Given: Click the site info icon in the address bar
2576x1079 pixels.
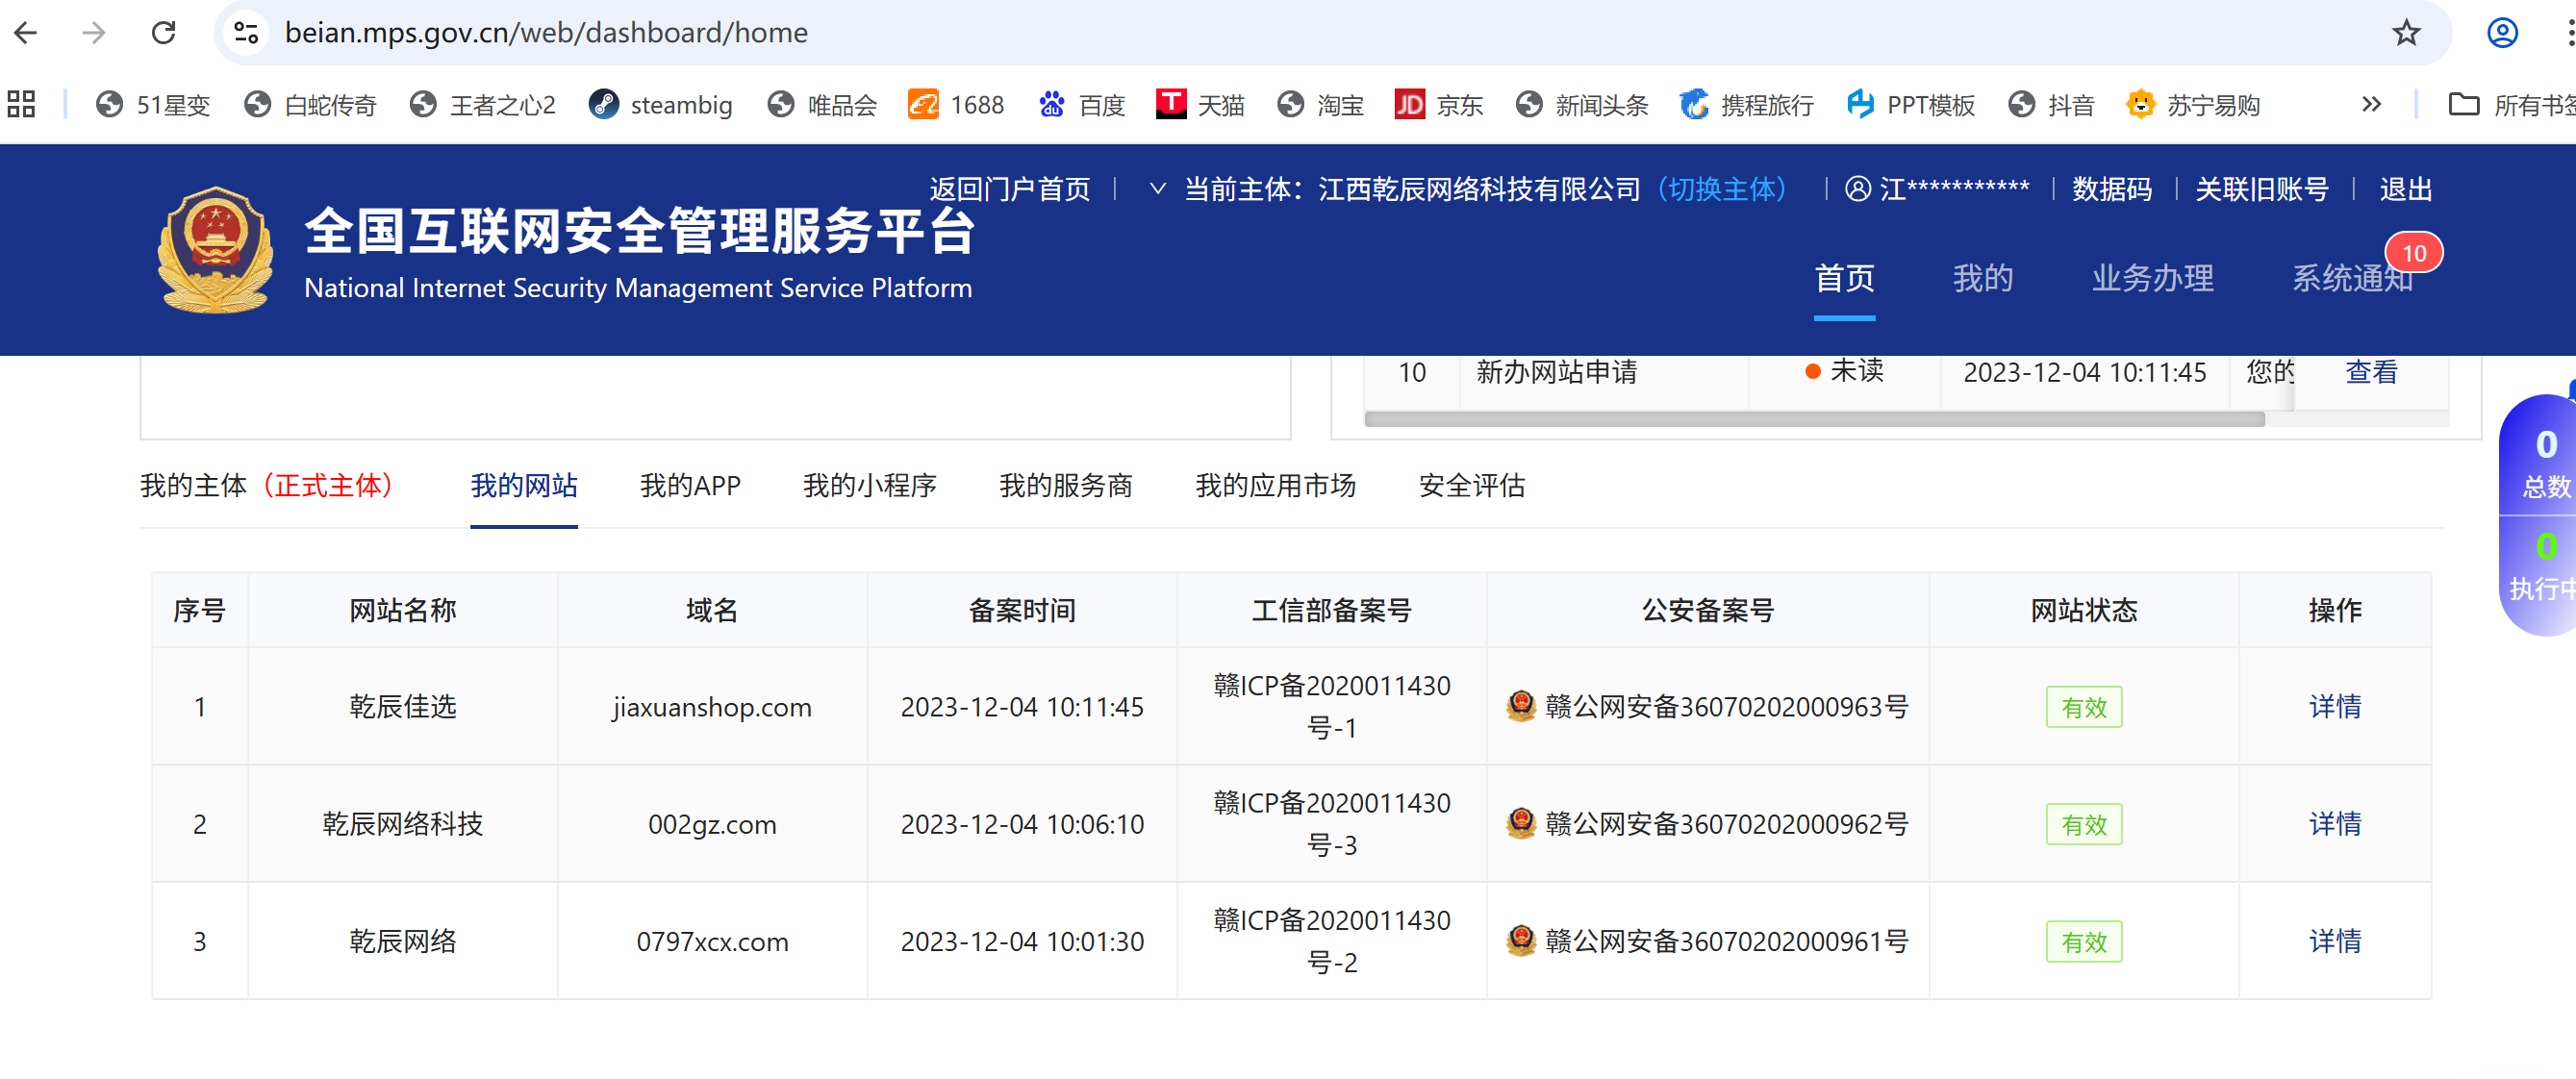Looking at the screenshot, I should (246, 33).
